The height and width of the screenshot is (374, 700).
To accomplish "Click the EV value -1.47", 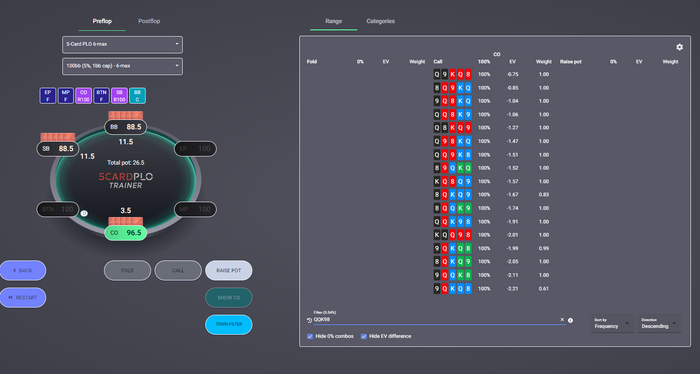I will tap(512, 141).
